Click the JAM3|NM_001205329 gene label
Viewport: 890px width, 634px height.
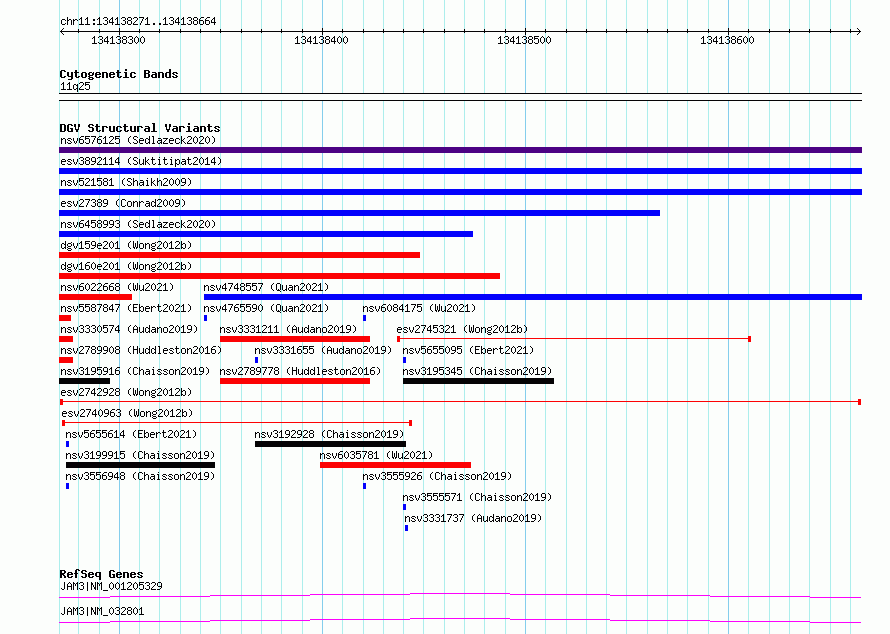[x=111, y=586]
